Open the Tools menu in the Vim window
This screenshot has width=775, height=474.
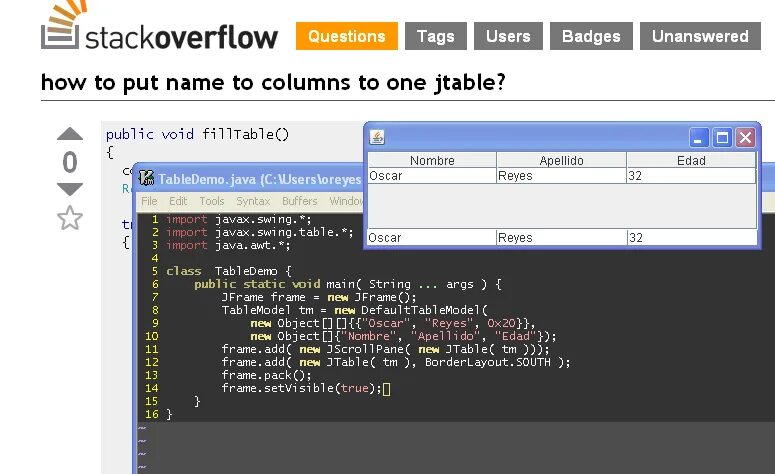(212, 201)
